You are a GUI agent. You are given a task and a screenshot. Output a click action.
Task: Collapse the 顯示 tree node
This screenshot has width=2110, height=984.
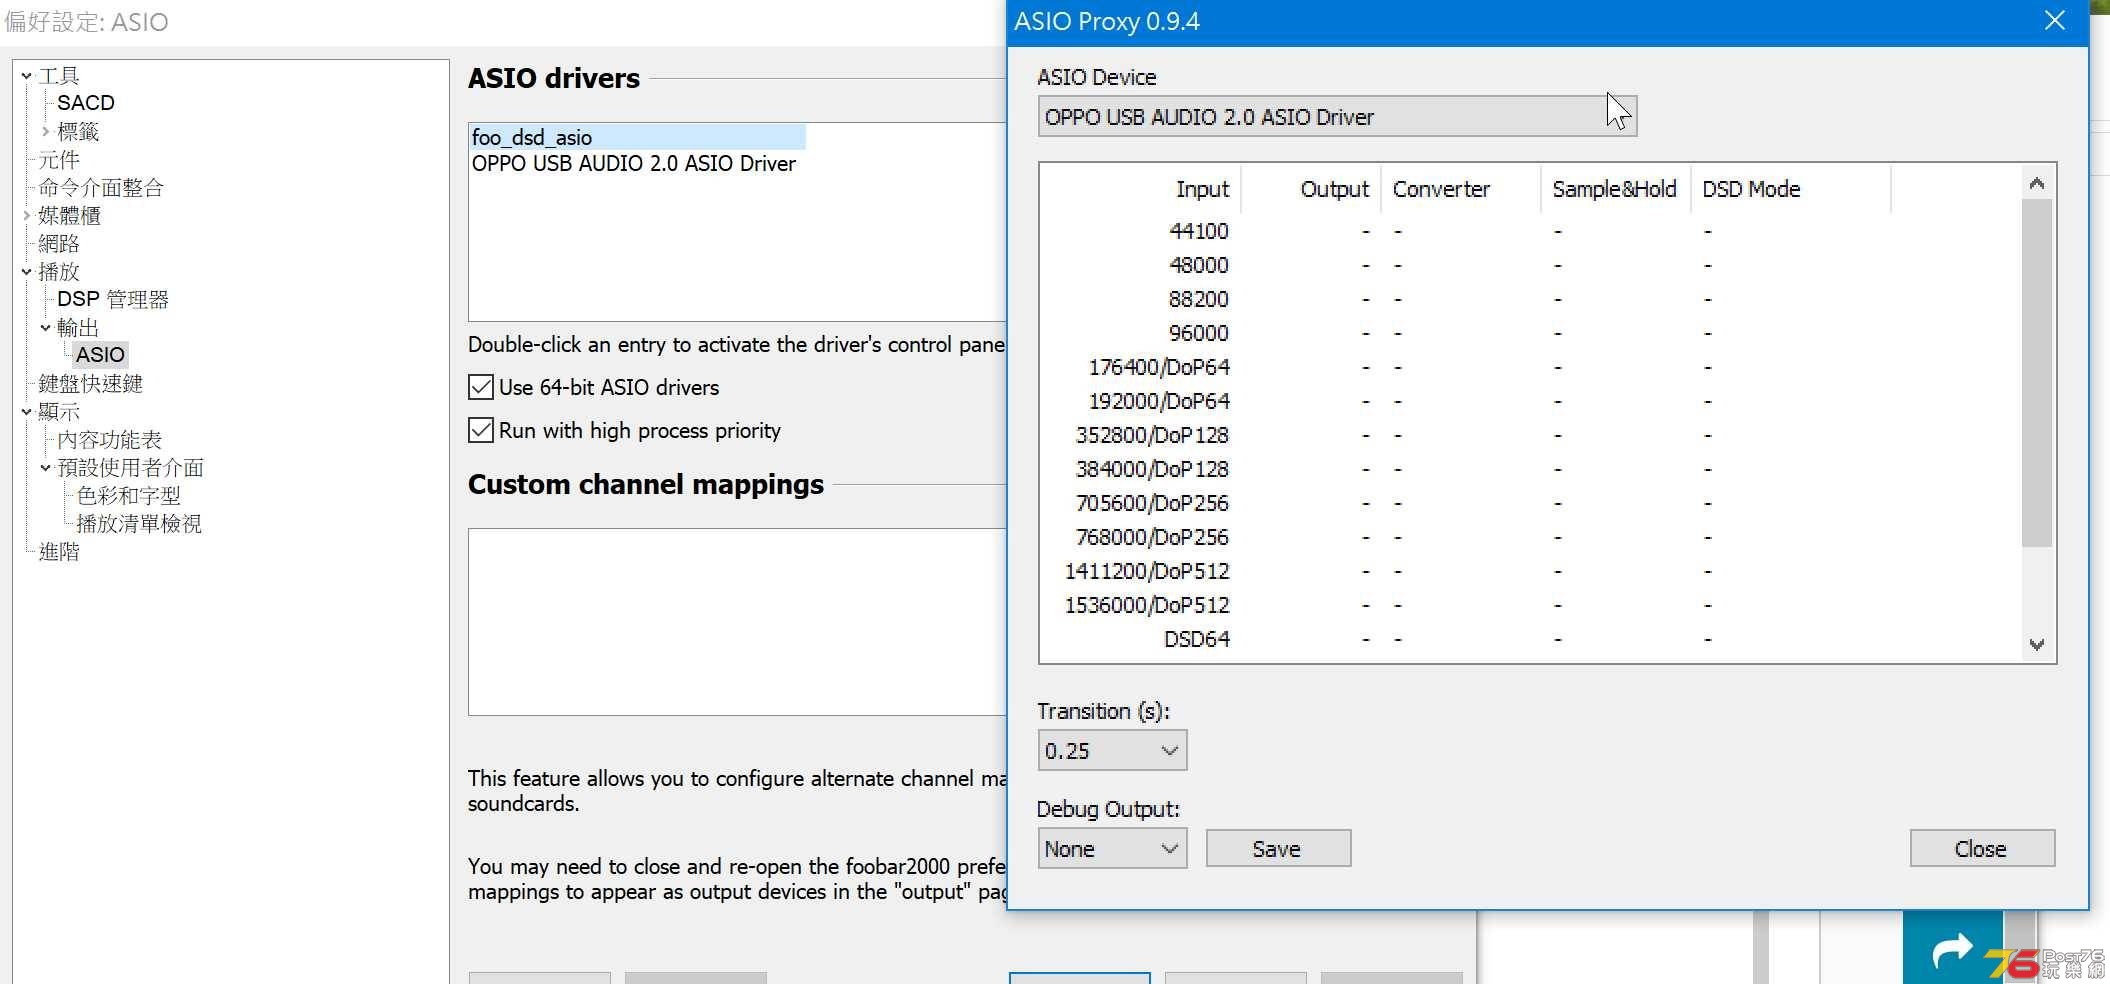[27, 411]
